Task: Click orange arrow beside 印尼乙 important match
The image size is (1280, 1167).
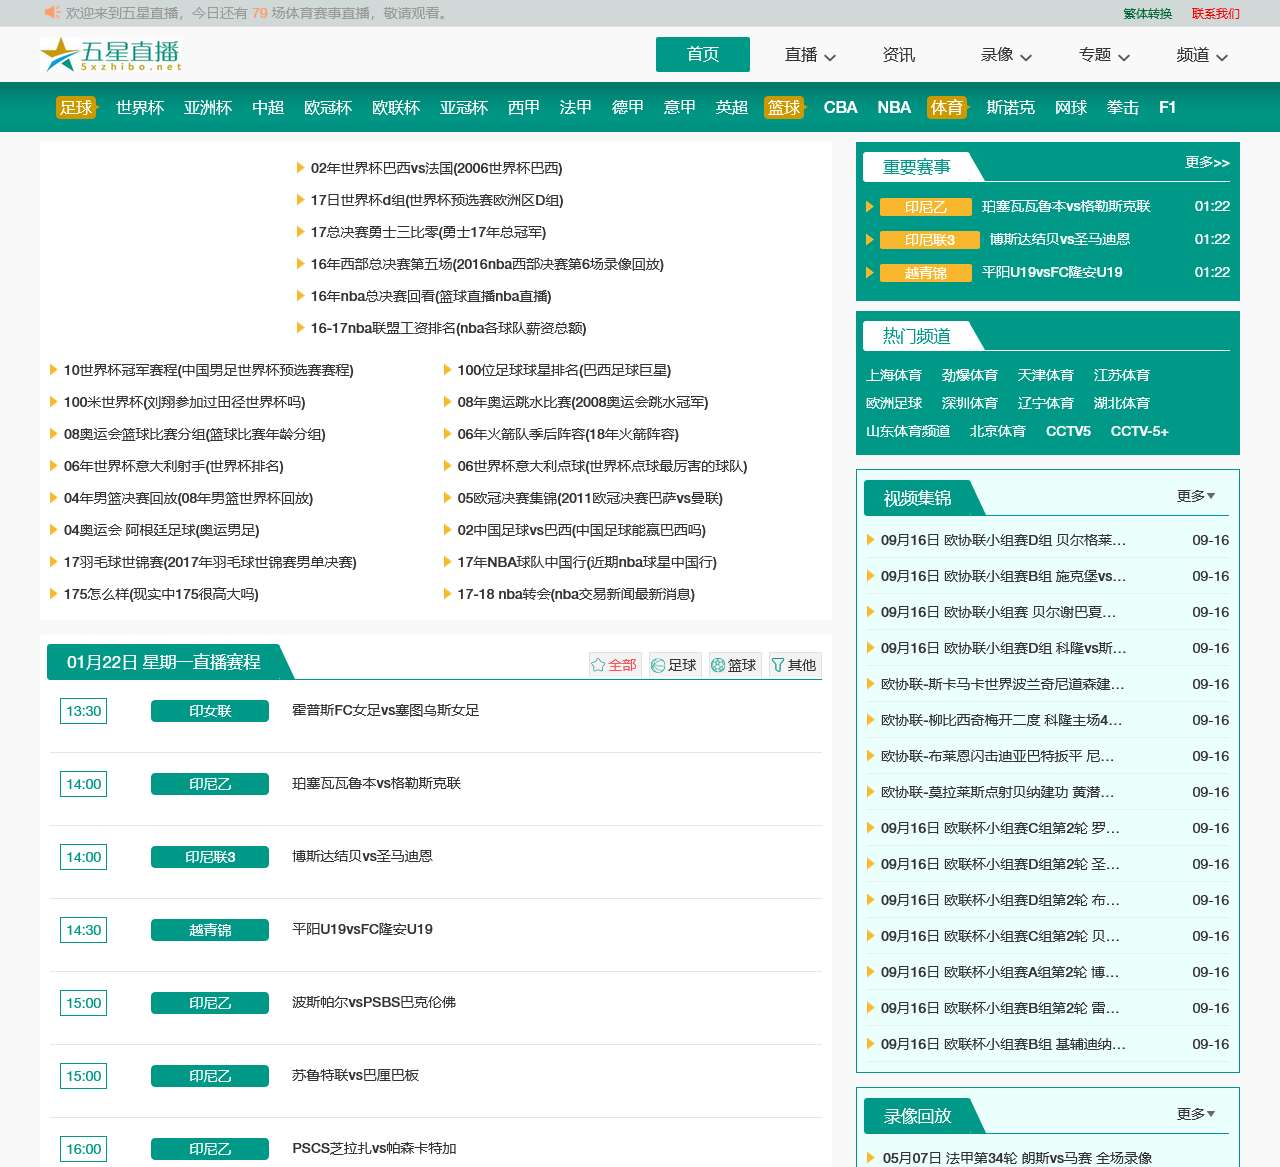Action: [x=870, y=207]
